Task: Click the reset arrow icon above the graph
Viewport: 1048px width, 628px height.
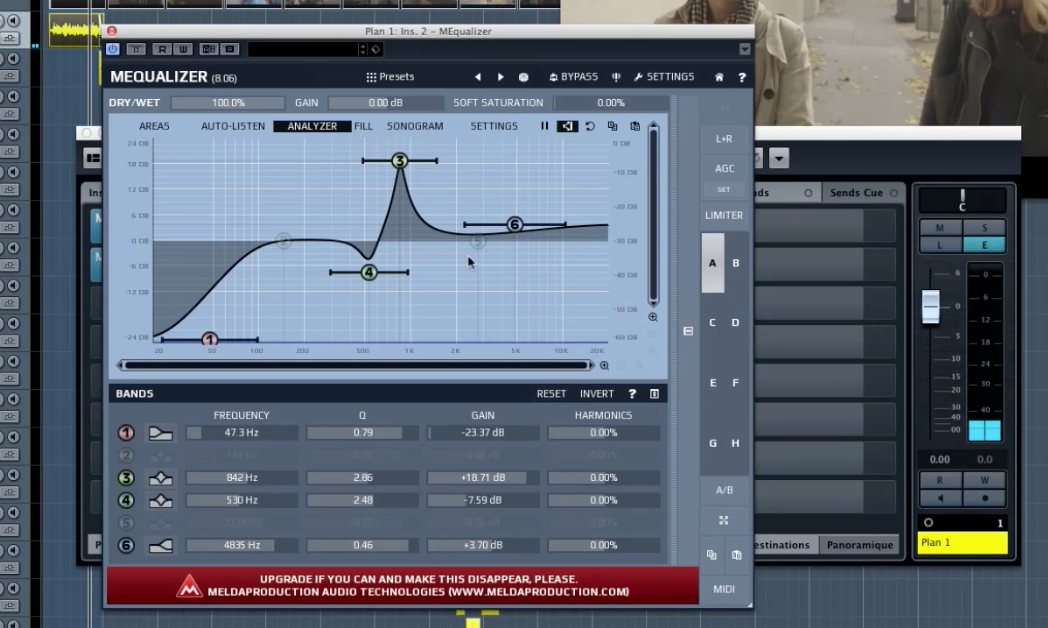Action: (x=590, y=126)
